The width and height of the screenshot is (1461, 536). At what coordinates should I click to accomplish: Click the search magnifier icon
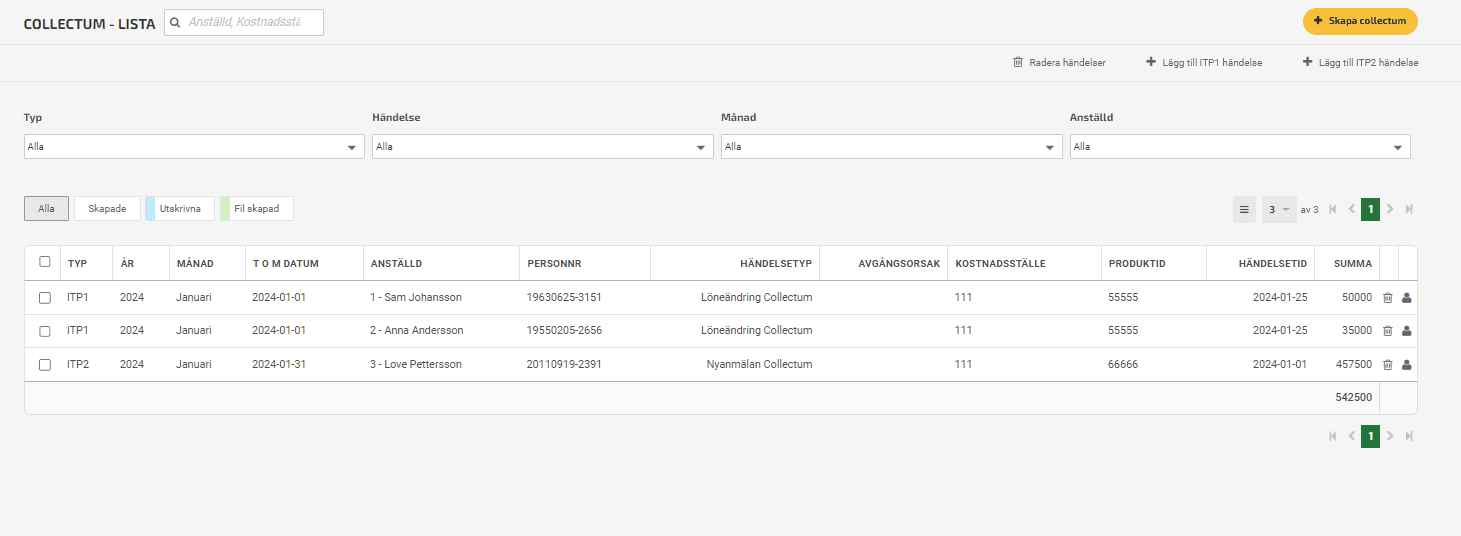tap(175, 21)
